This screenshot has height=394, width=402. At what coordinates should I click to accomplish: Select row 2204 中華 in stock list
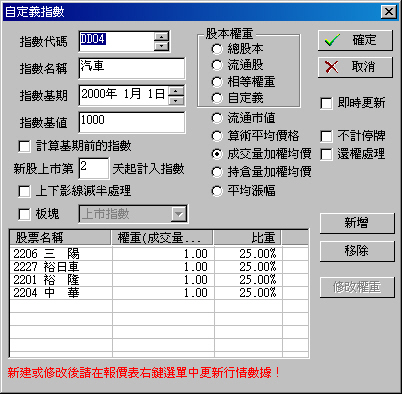coord(159,293)
